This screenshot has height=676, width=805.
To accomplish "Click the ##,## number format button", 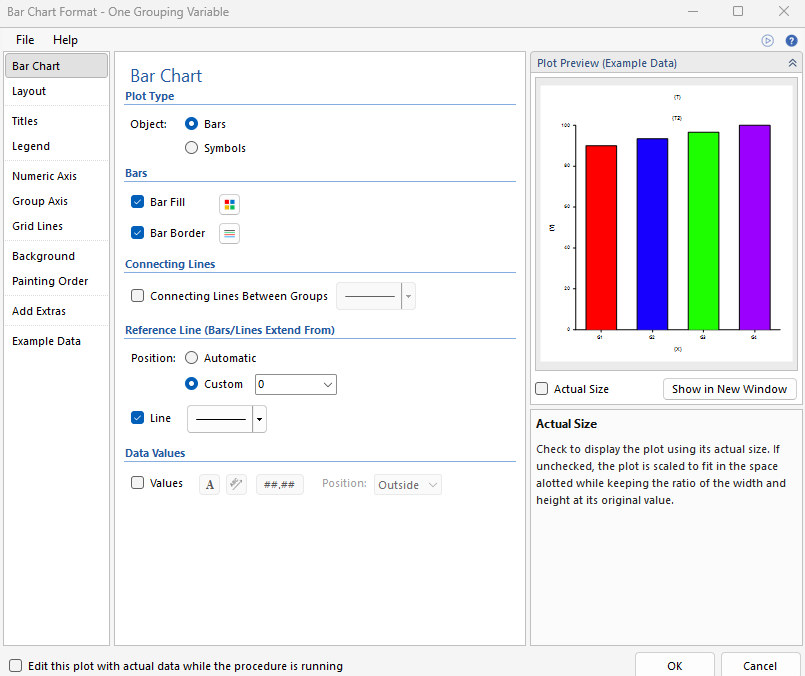I will tap(280, 484).
